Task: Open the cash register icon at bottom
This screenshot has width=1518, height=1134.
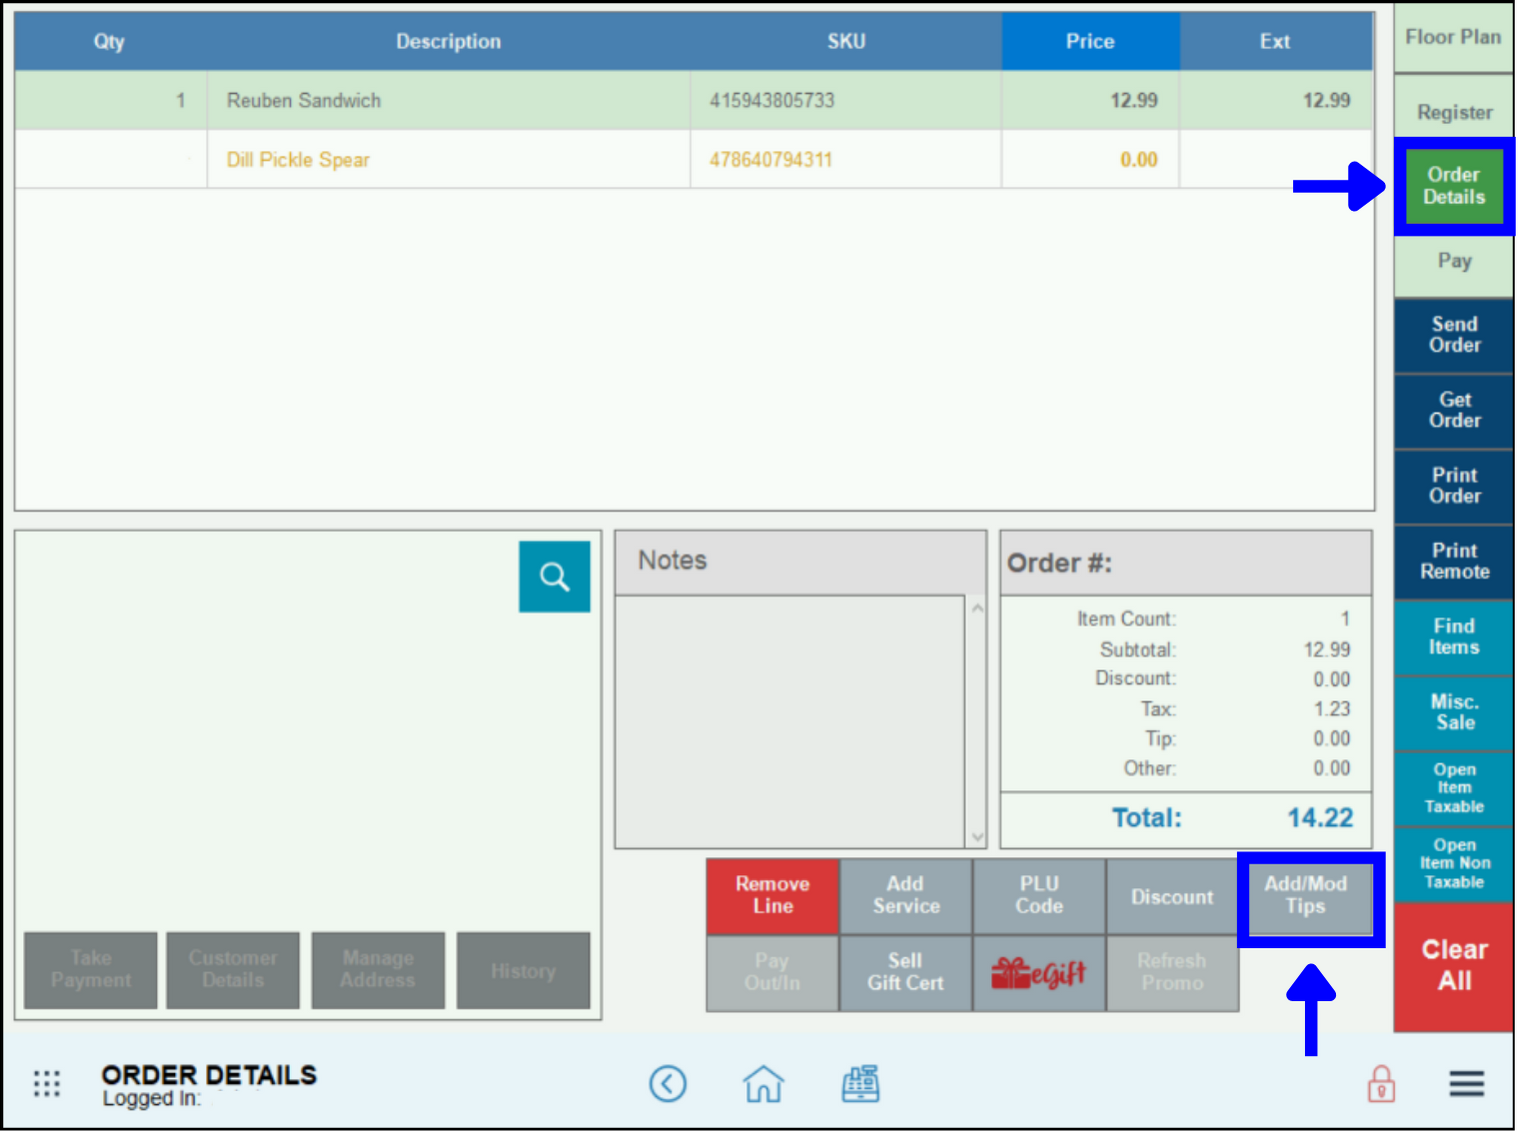Action: point(861,1083)
